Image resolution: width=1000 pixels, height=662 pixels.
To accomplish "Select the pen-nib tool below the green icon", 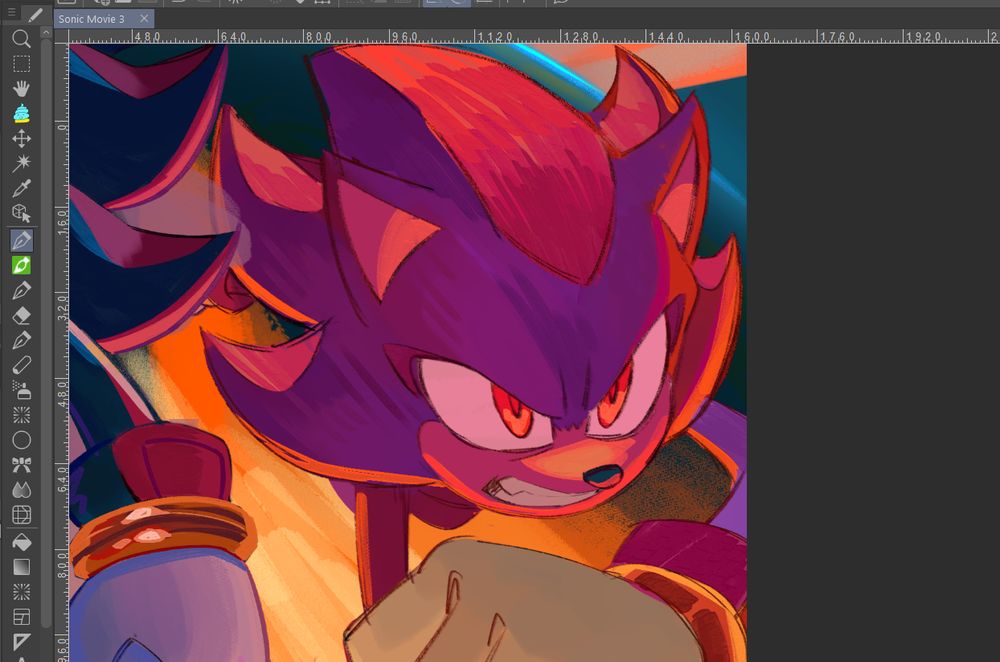I will click(x=21, y=290).
